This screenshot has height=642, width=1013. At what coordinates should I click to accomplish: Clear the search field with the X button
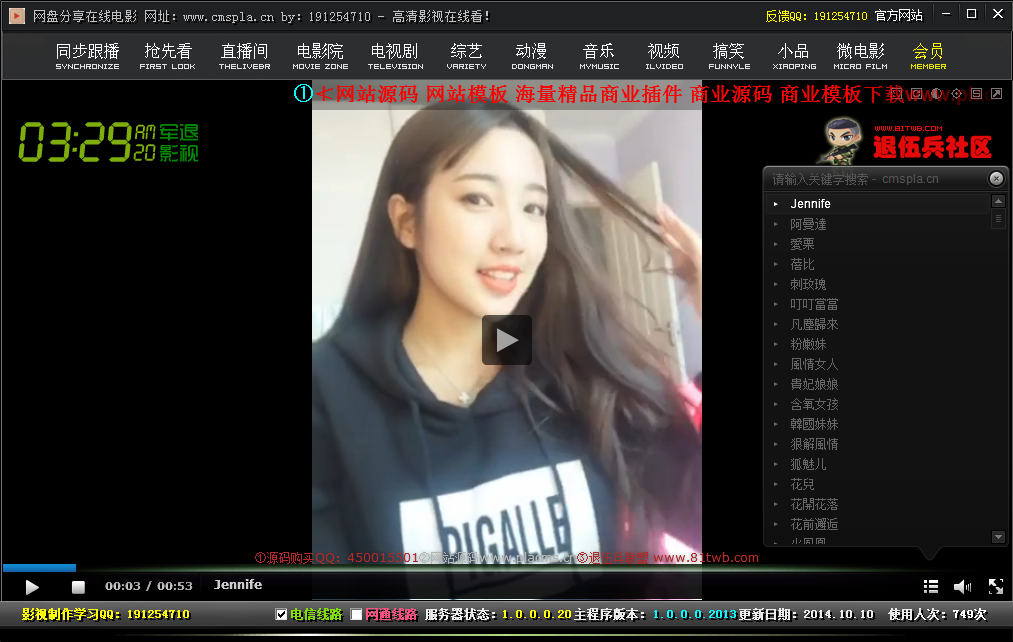click(x=996, y=178)
